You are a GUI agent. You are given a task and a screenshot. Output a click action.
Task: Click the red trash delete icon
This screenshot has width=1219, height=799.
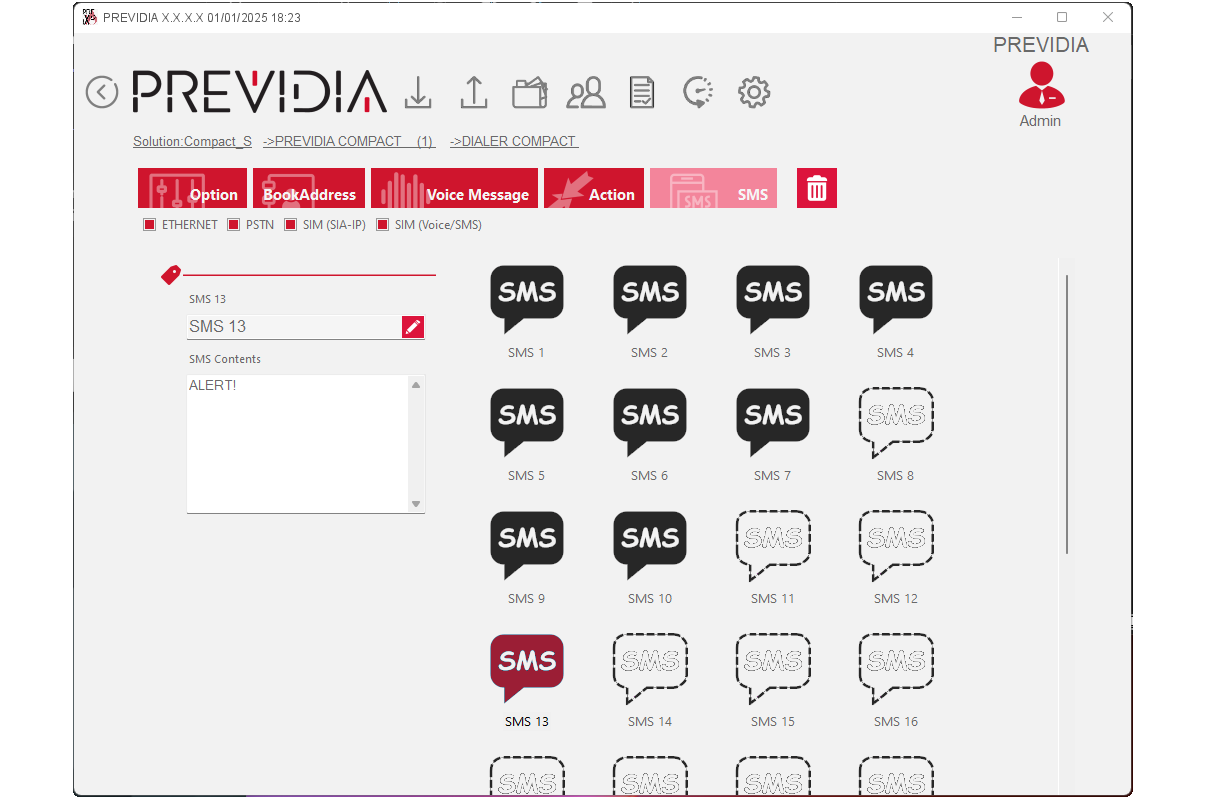(816, 188)
